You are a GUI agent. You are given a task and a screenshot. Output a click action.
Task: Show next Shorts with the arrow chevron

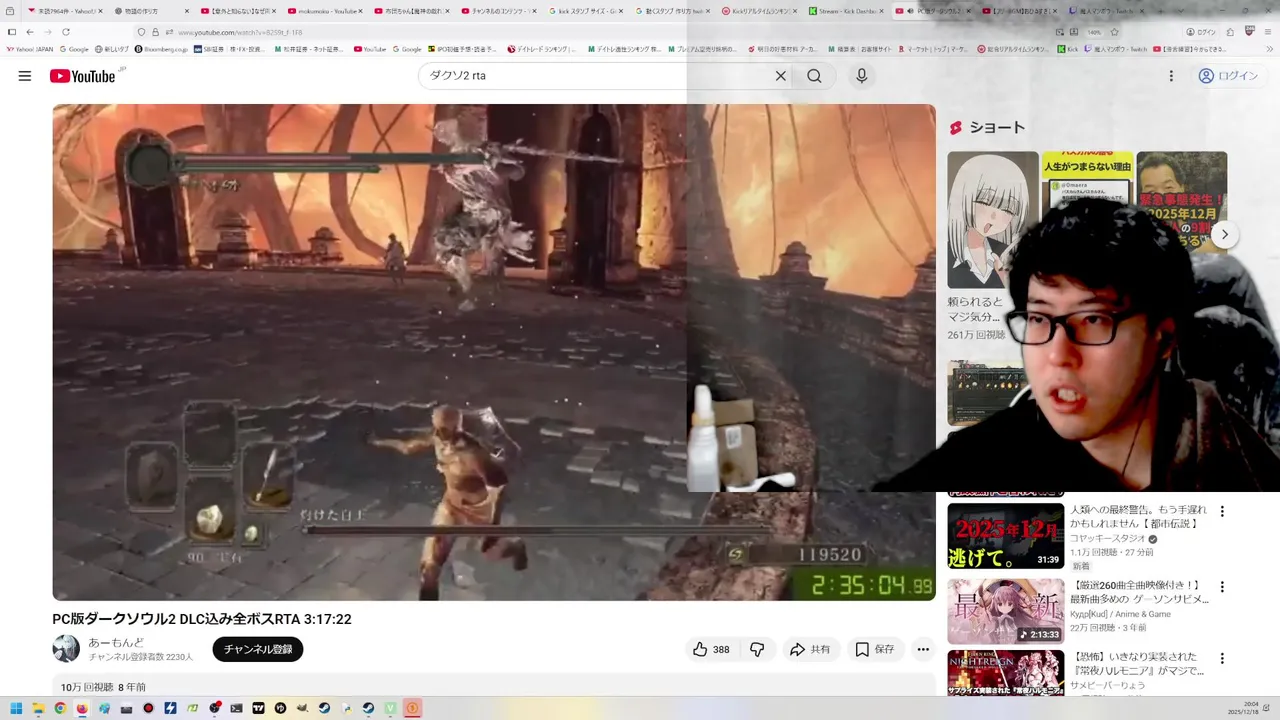1224,235
